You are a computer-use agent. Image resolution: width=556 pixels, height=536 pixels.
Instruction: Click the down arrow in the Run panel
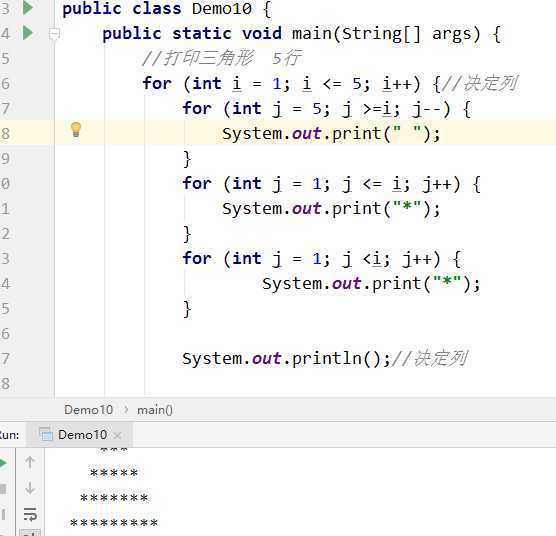point(30,488)
